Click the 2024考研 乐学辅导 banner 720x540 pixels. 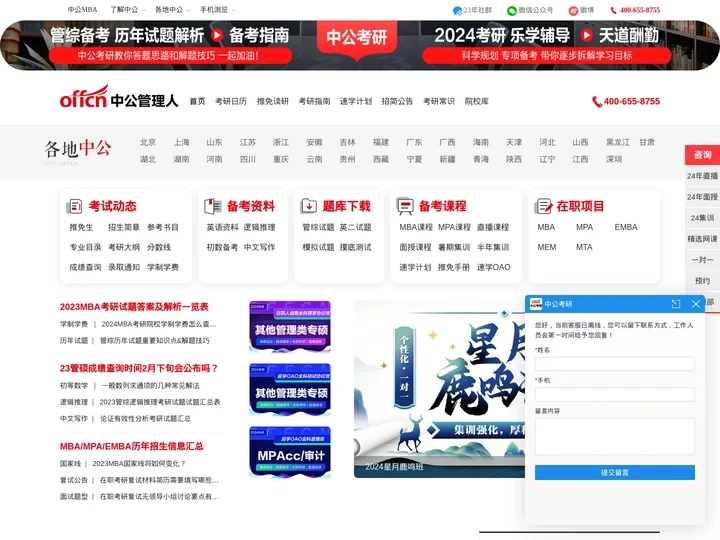coord(546,45)
